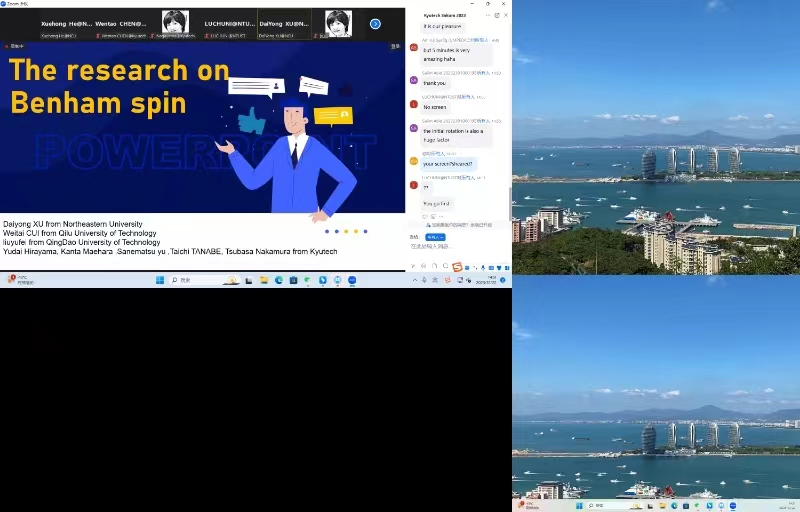
Task: Open File Explorer from the upper taskbar
Action: tap(264, 280)
